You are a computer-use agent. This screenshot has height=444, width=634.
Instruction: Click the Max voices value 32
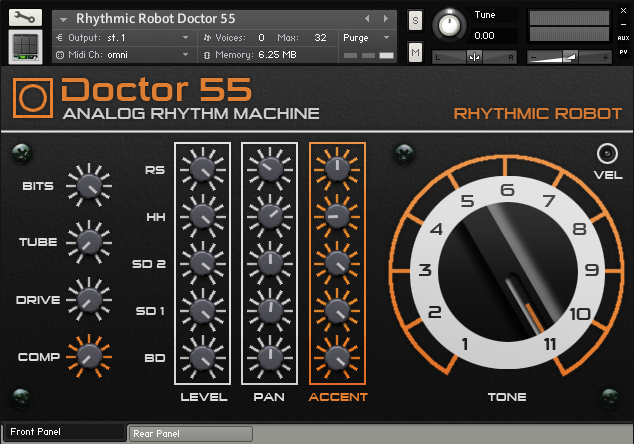coord(320,38)
